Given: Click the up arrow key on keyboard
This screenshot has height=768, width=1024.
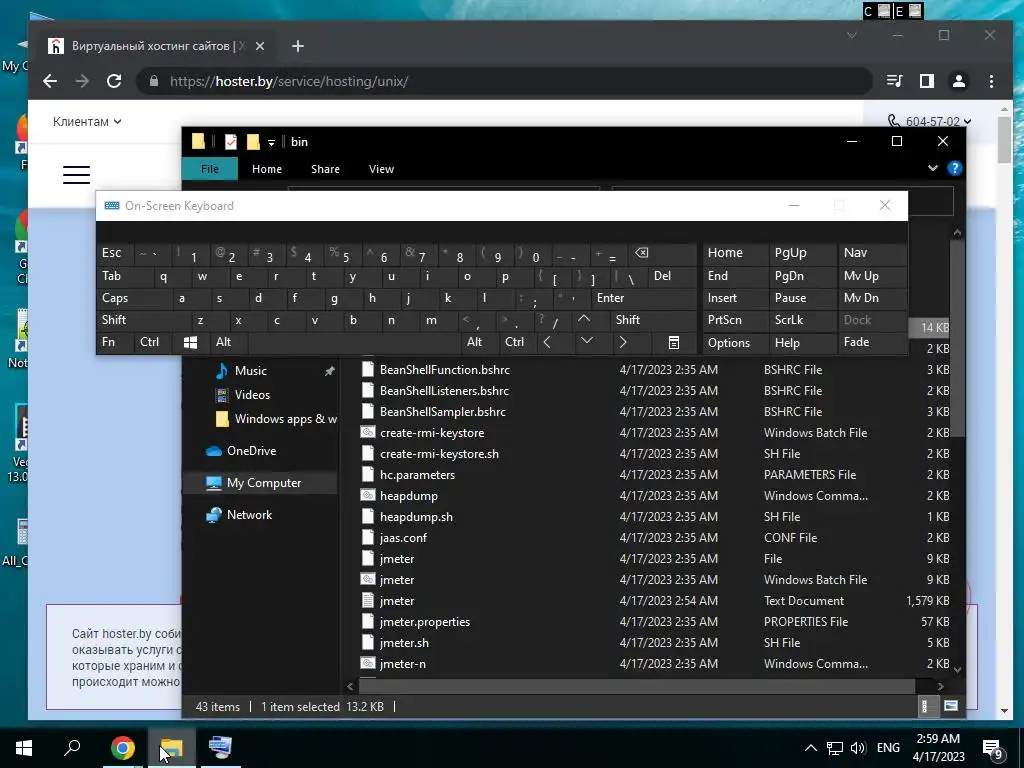Looking at the screenshot, I should click(x=584, y=319).
